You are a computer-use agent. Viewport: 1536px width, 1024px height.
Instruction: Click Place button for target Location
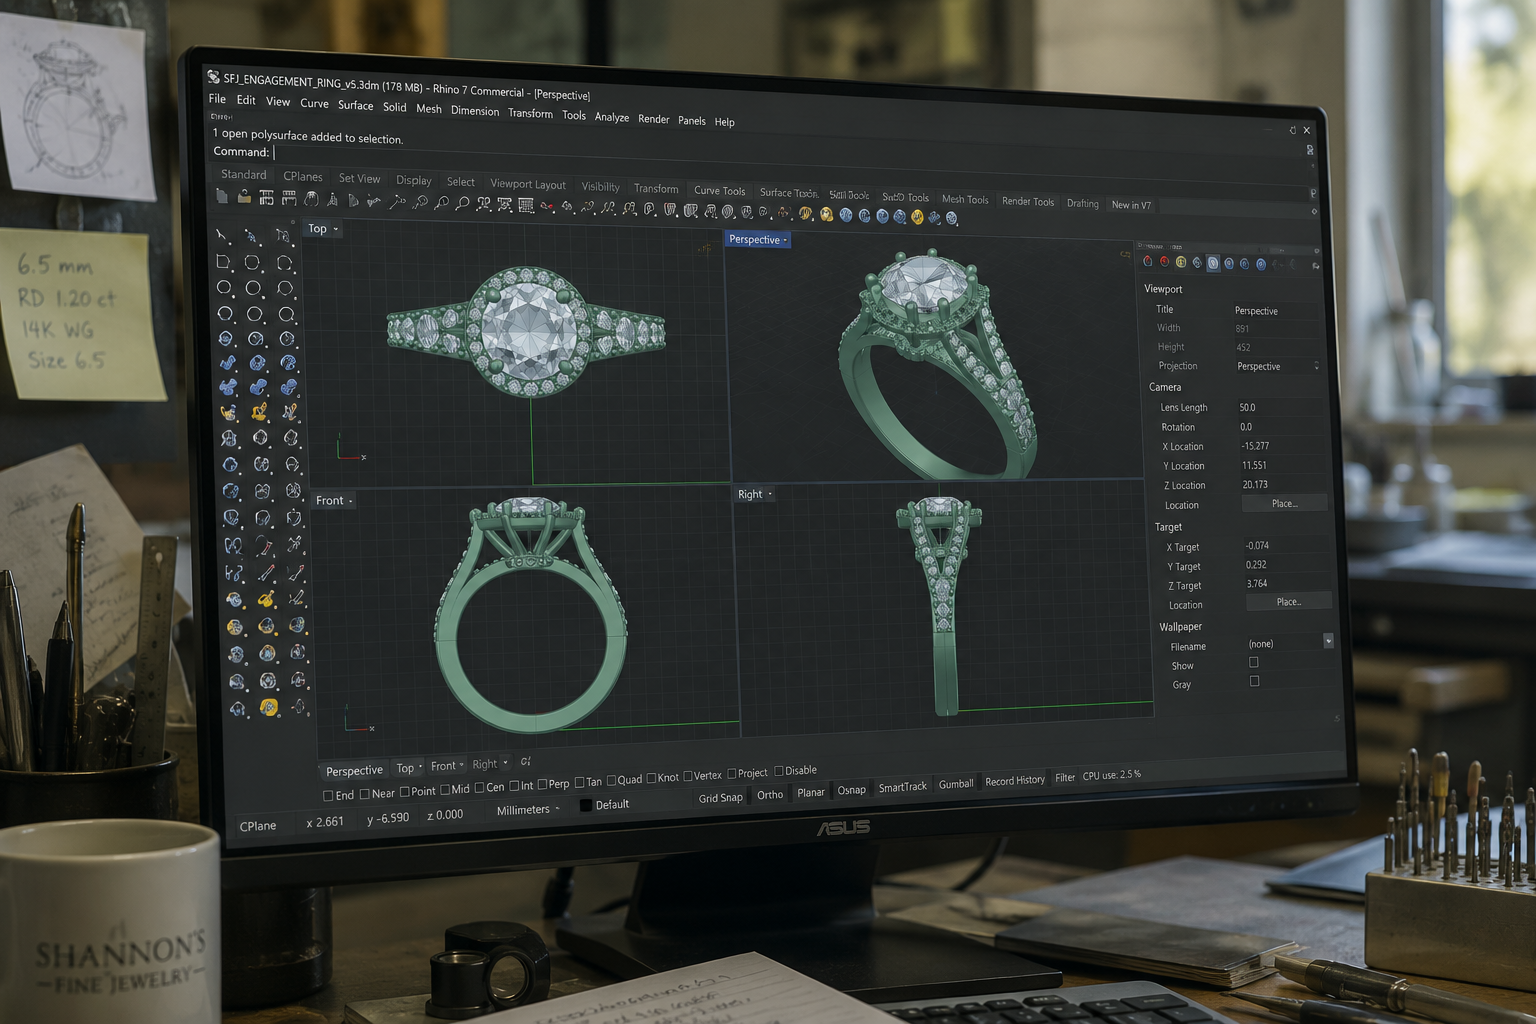pyautogui.click(x=1289, y=601)
